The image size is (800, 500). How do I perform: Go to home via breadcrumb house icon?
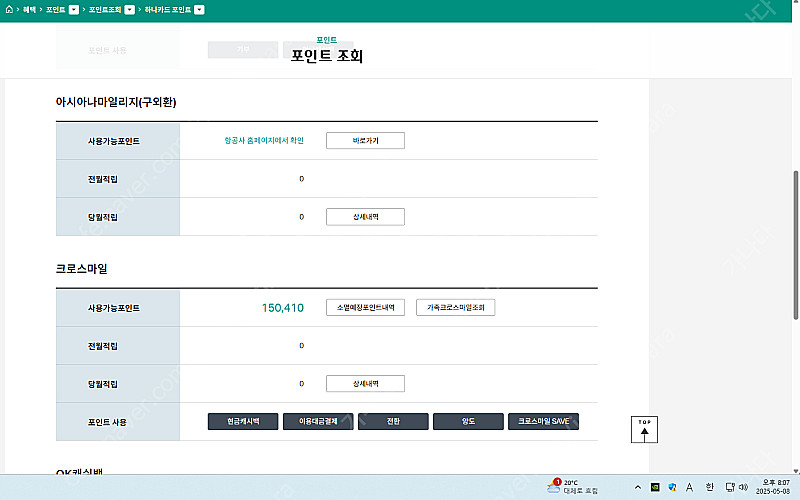tap(9, 9)
